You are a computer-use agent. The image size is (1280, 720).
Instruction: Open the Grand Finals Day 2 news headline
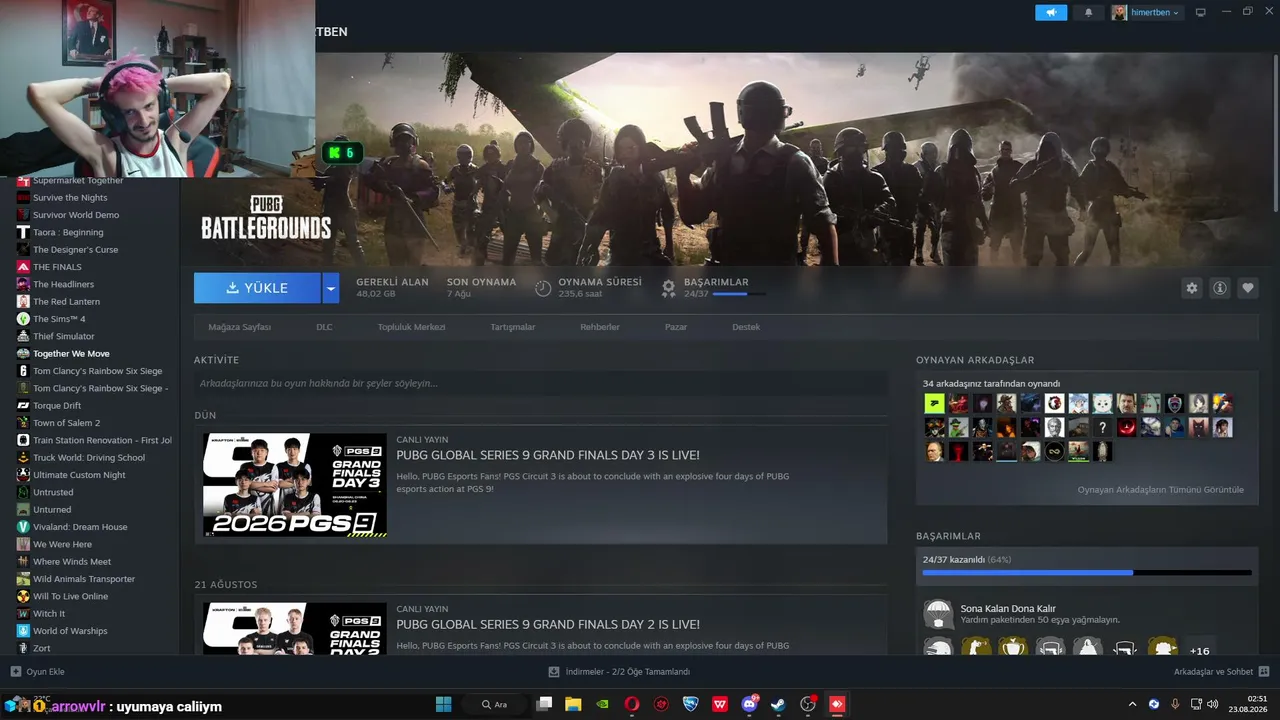[x=548, y=624]
